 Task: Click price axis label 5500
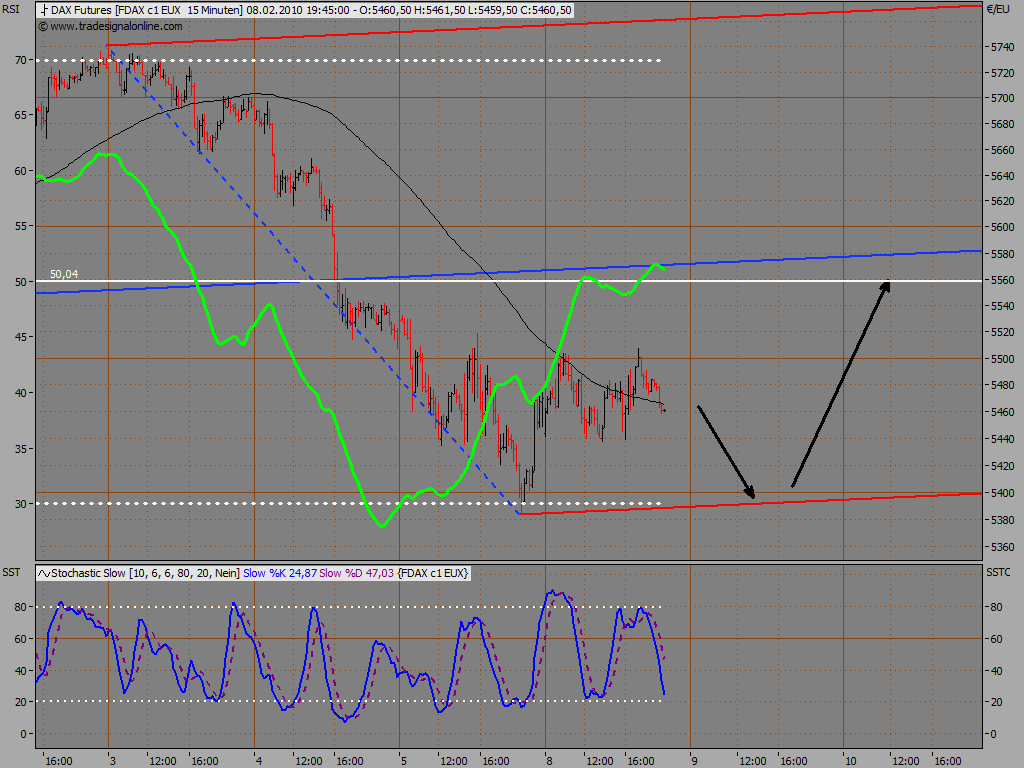[x=1002, y=359]
